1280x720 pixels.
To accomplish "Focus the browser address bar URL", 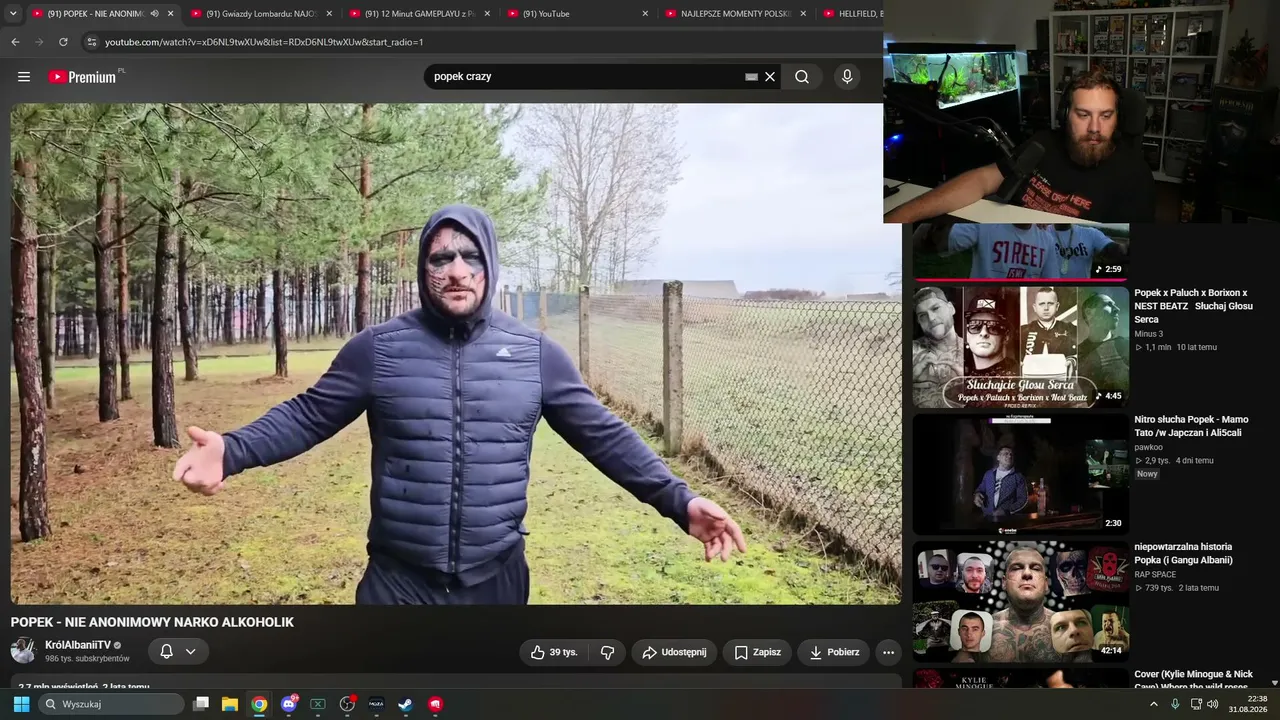I will 264,42.
